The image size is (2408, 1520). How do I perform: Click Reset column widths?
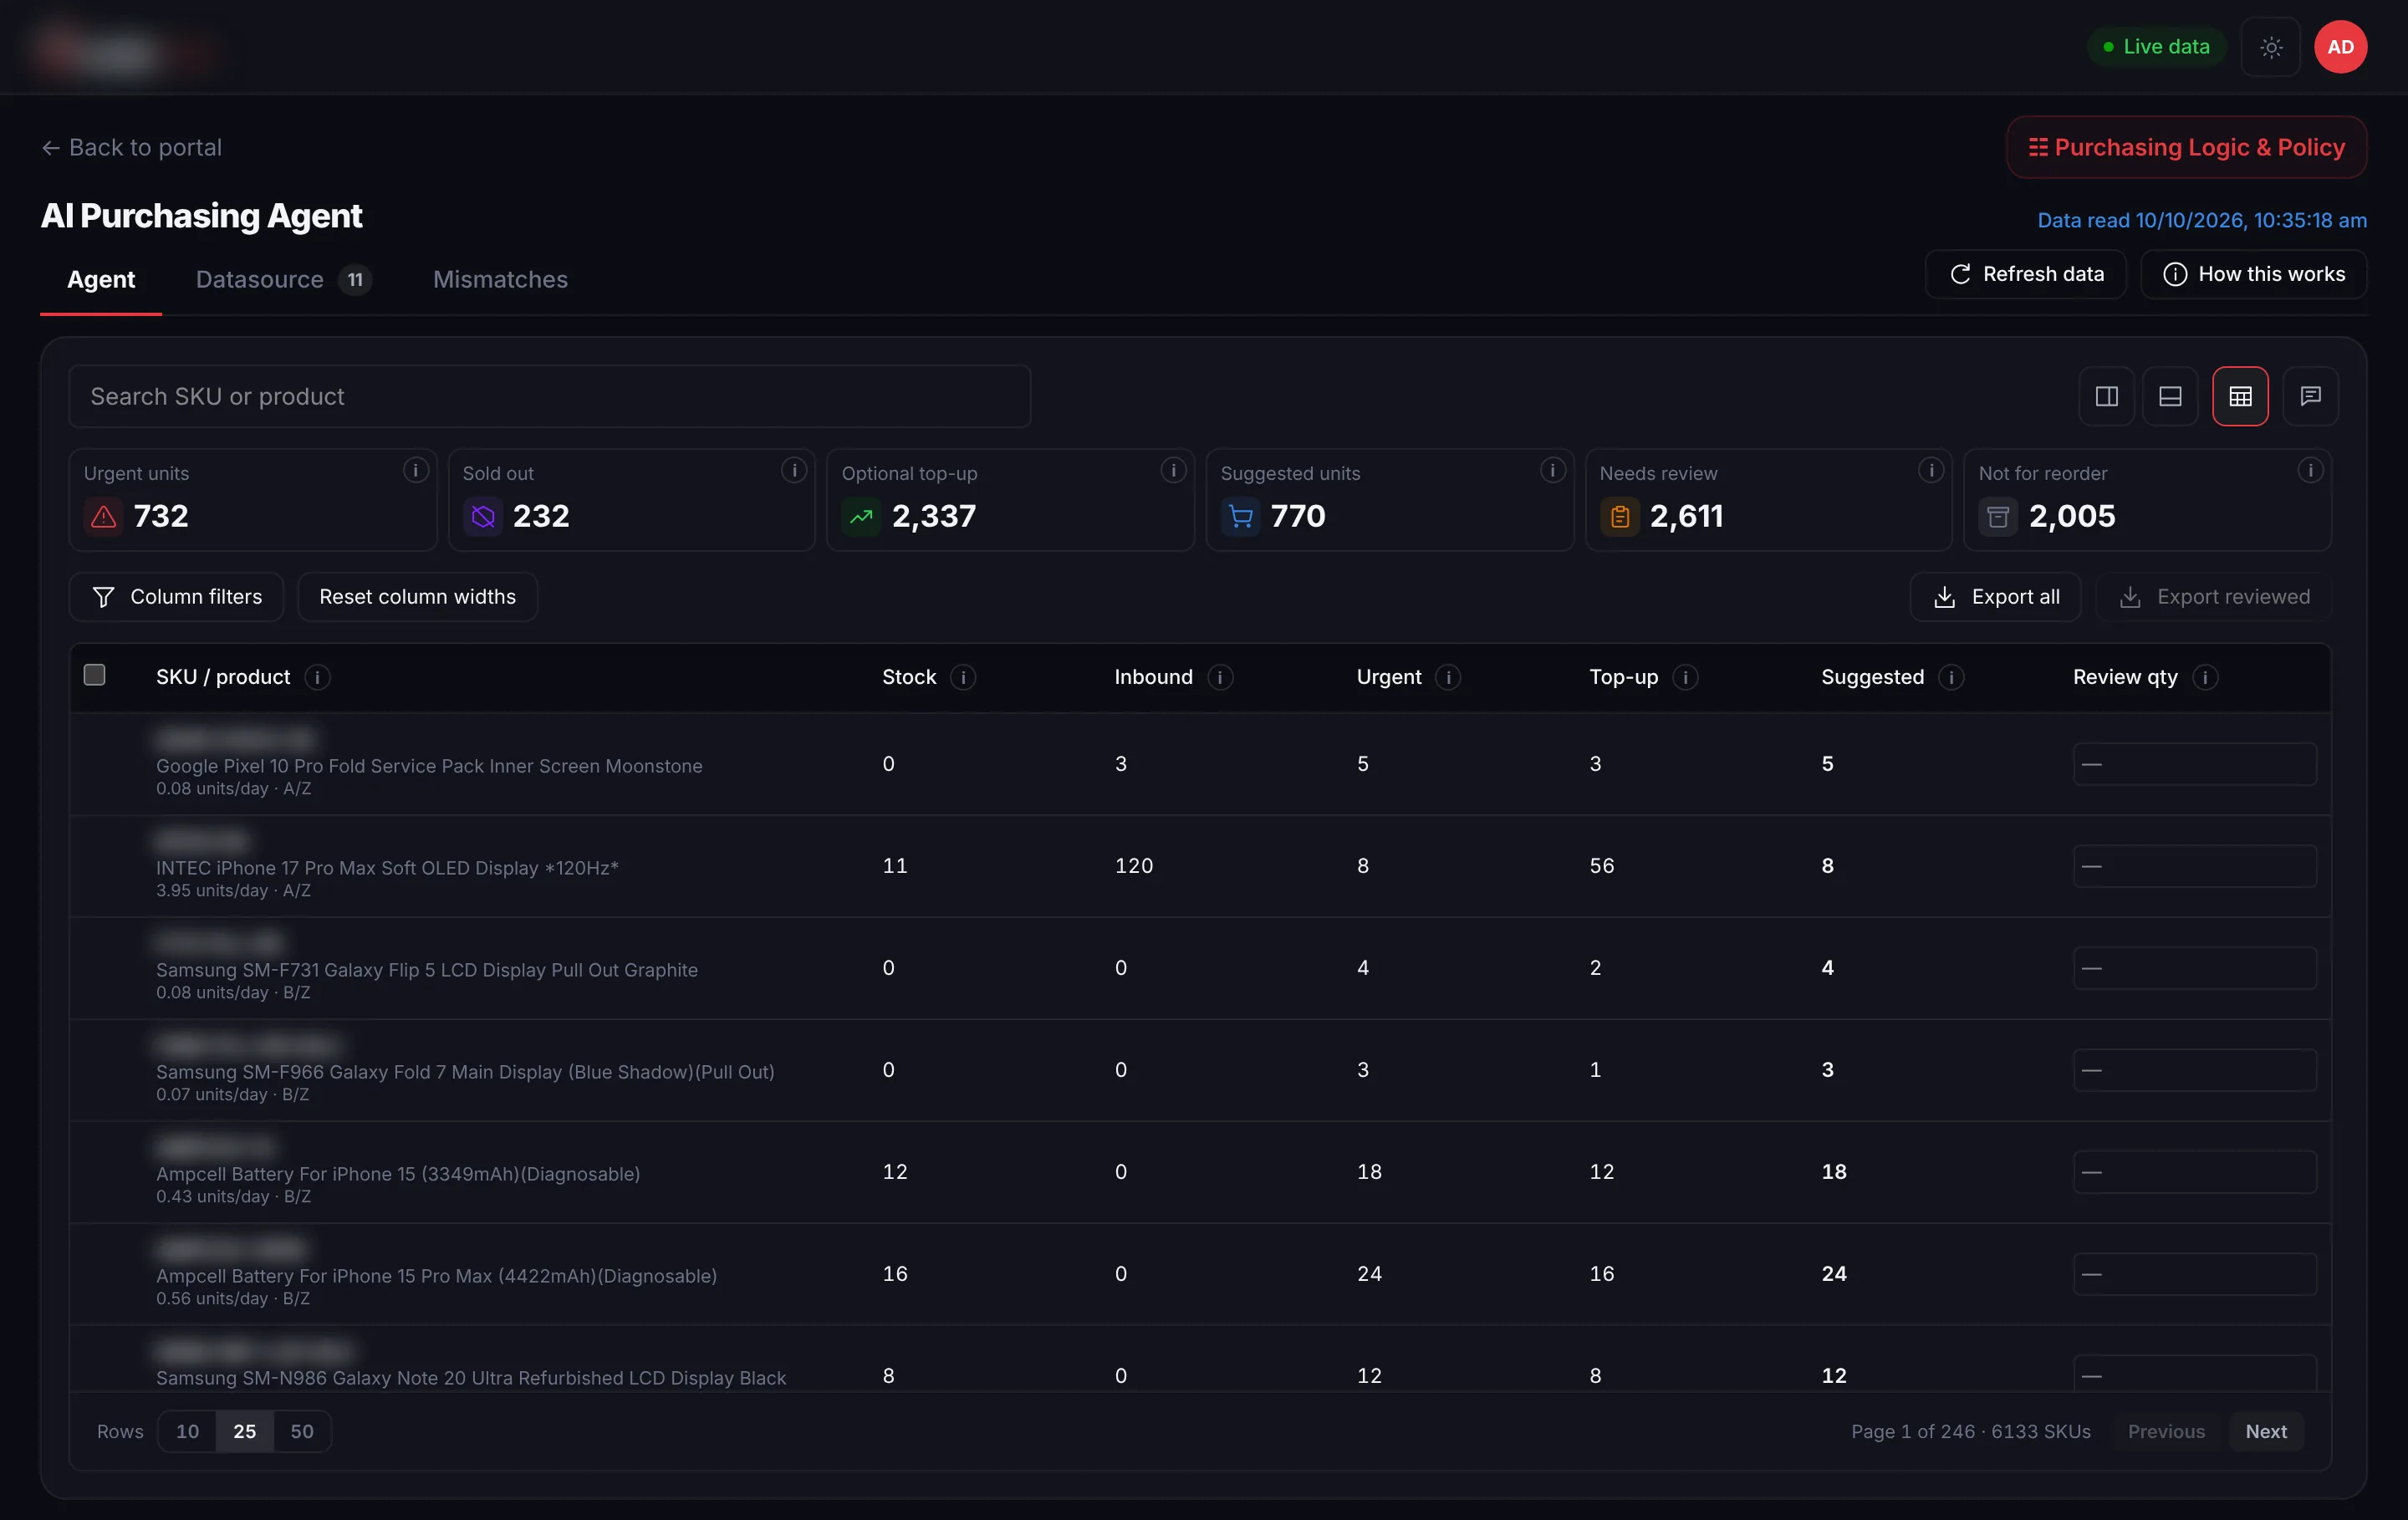click(x=417, y=597)
